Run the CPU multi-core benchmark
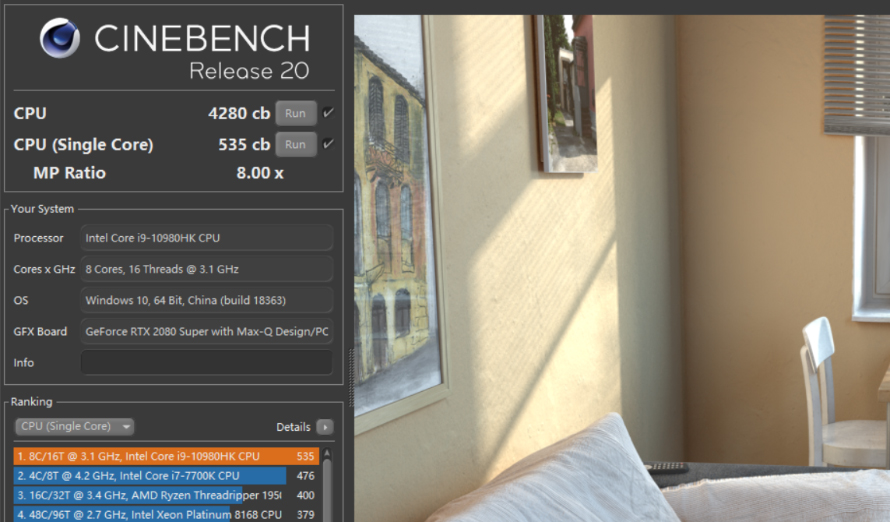890x522 pixels. tap(296, 113)
